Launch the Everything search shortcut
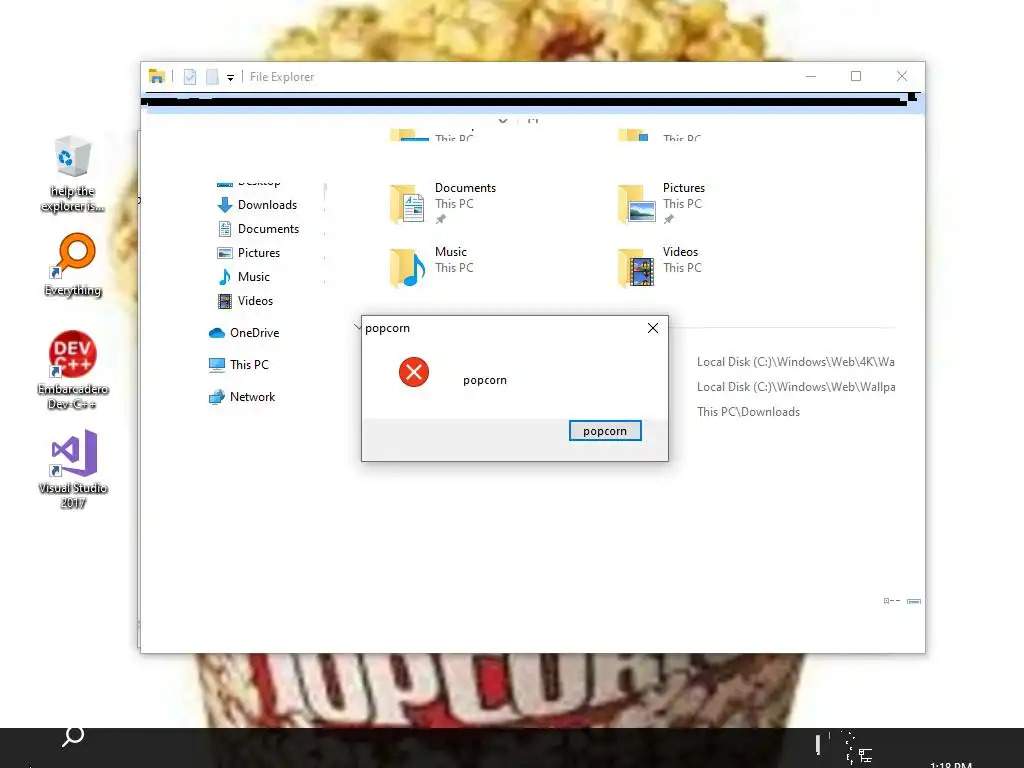The image size is (1024, 768). 72,265
